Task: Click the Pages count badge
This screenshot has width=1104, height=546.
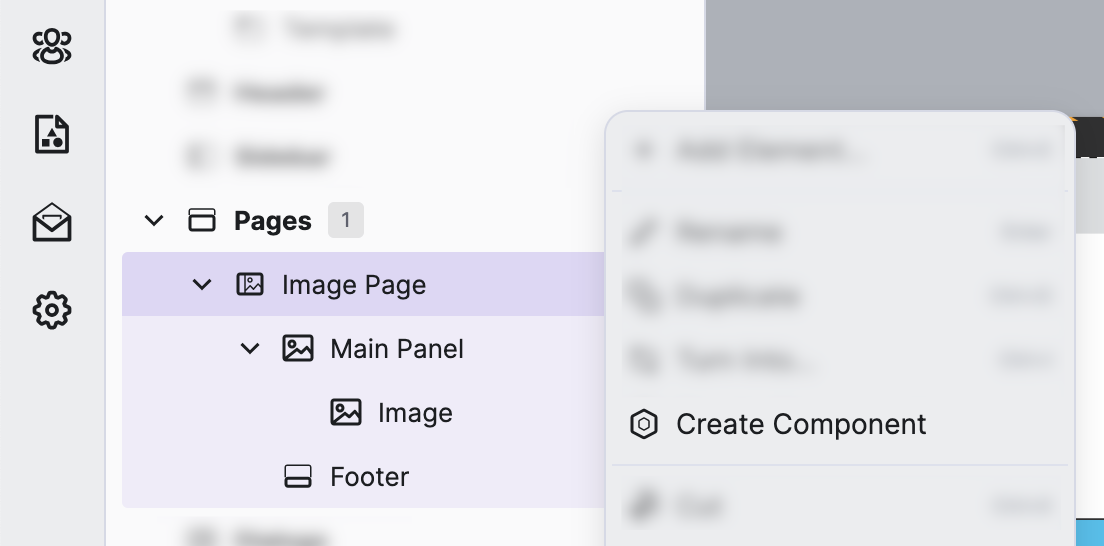Action: (x=346, y=221)
